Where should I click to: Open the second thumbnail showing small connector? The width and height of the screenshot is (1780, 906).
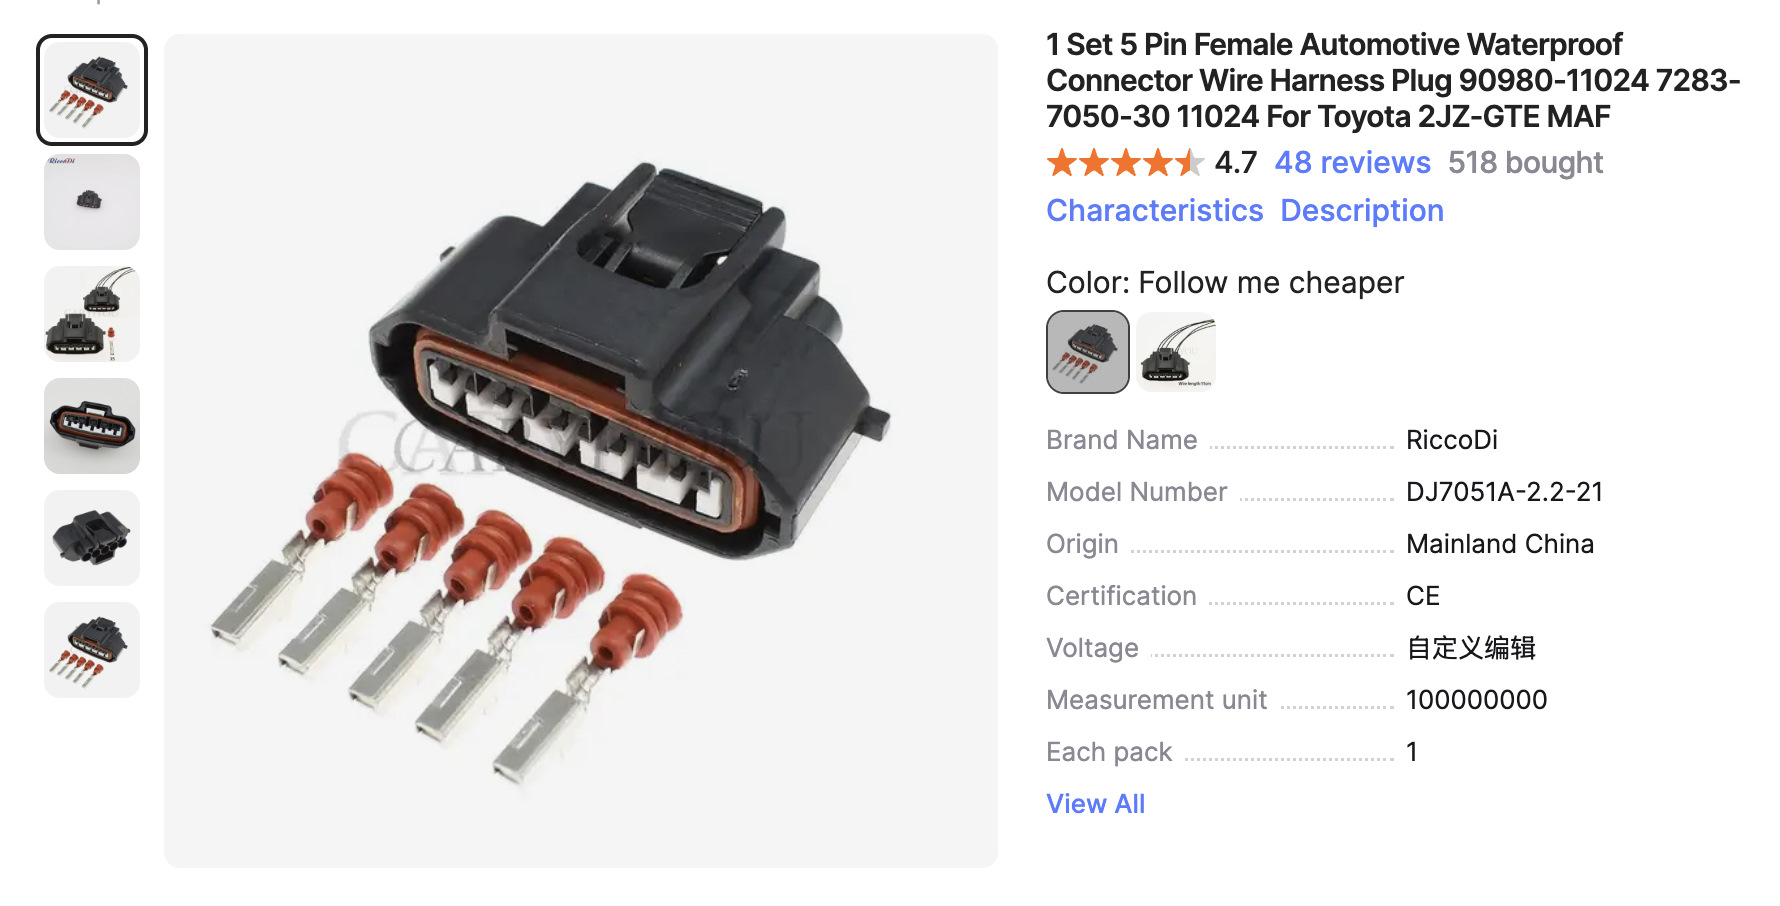(92, 202)
